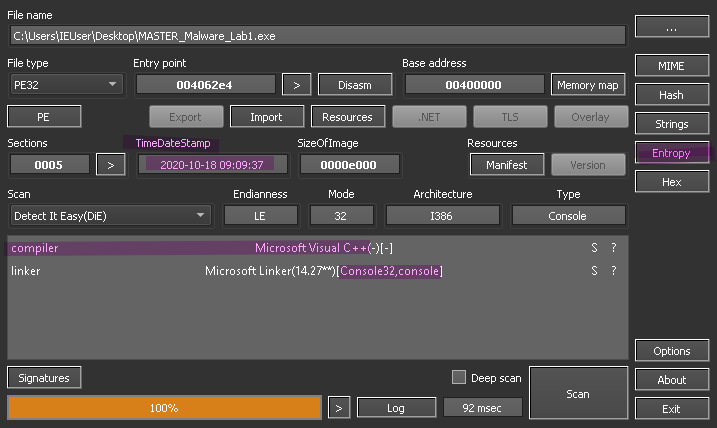Open the Disasm view
The width and height of the screenshot is (717, 428).
pyautogui.click(x=355, y=85)
